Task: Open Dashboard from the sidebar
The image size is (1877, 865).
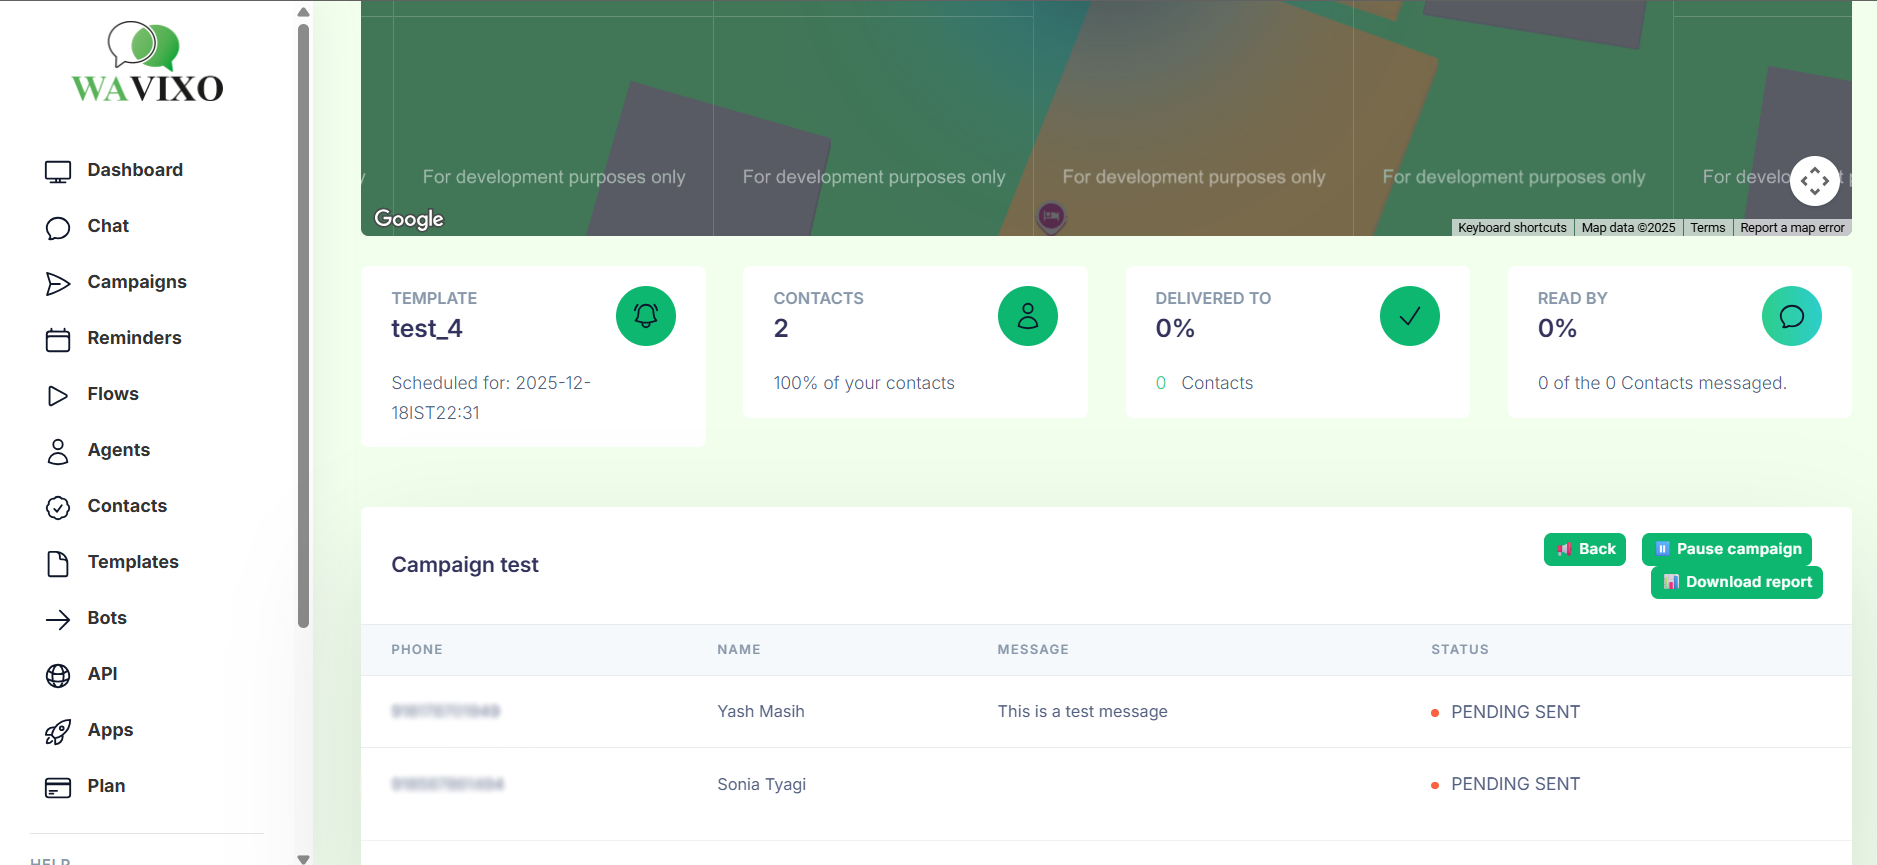Action: 134,170
